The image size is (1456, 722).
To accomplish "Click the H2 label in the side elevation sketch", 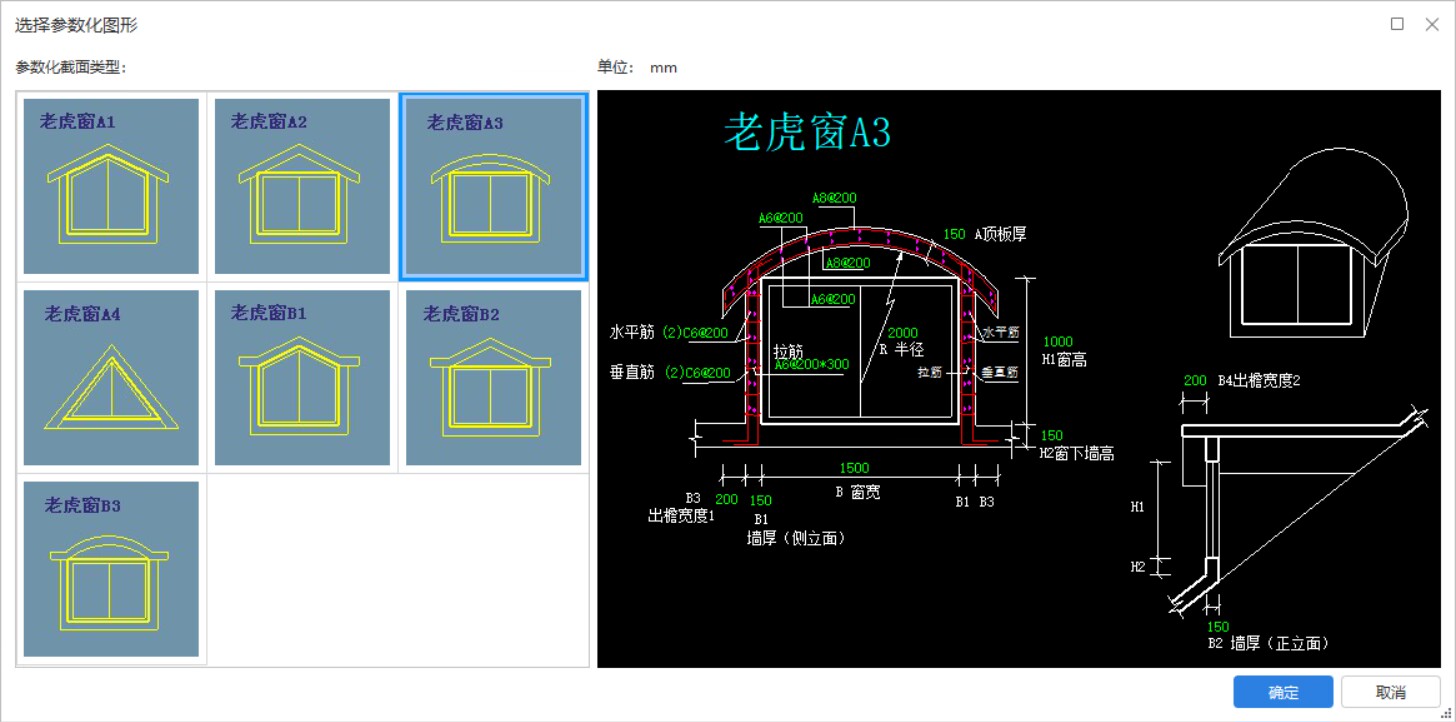I will tap(1138, 567).
